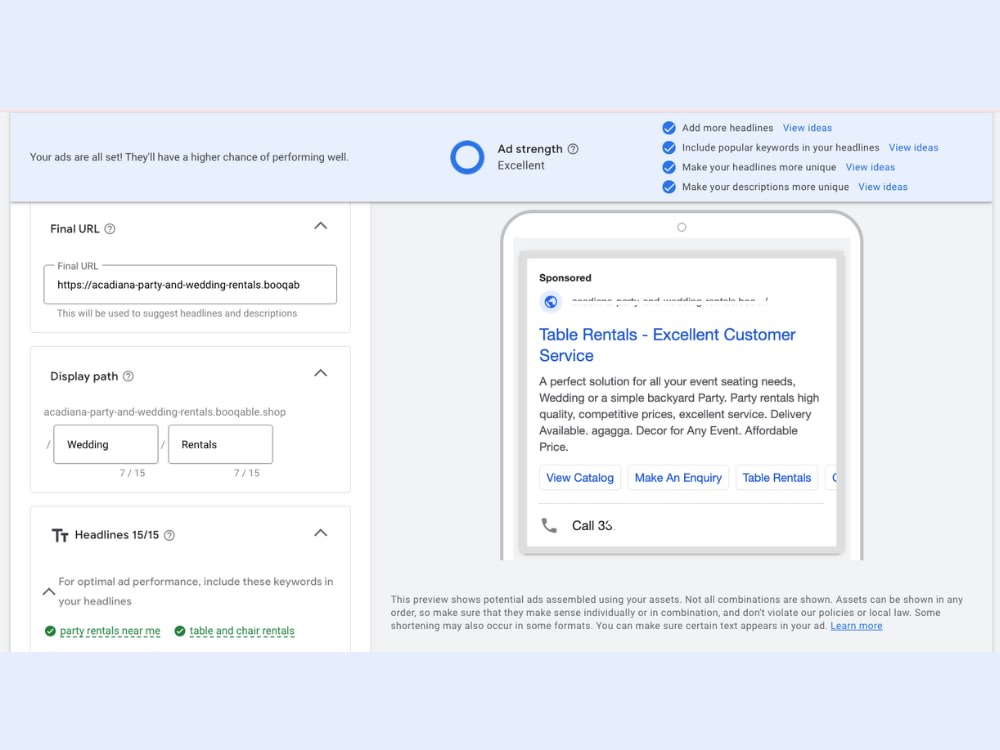The width and height of the screenshot is (1000, 750).
Task: Click the Call extension in preview
Action: [x=592, y=526]
